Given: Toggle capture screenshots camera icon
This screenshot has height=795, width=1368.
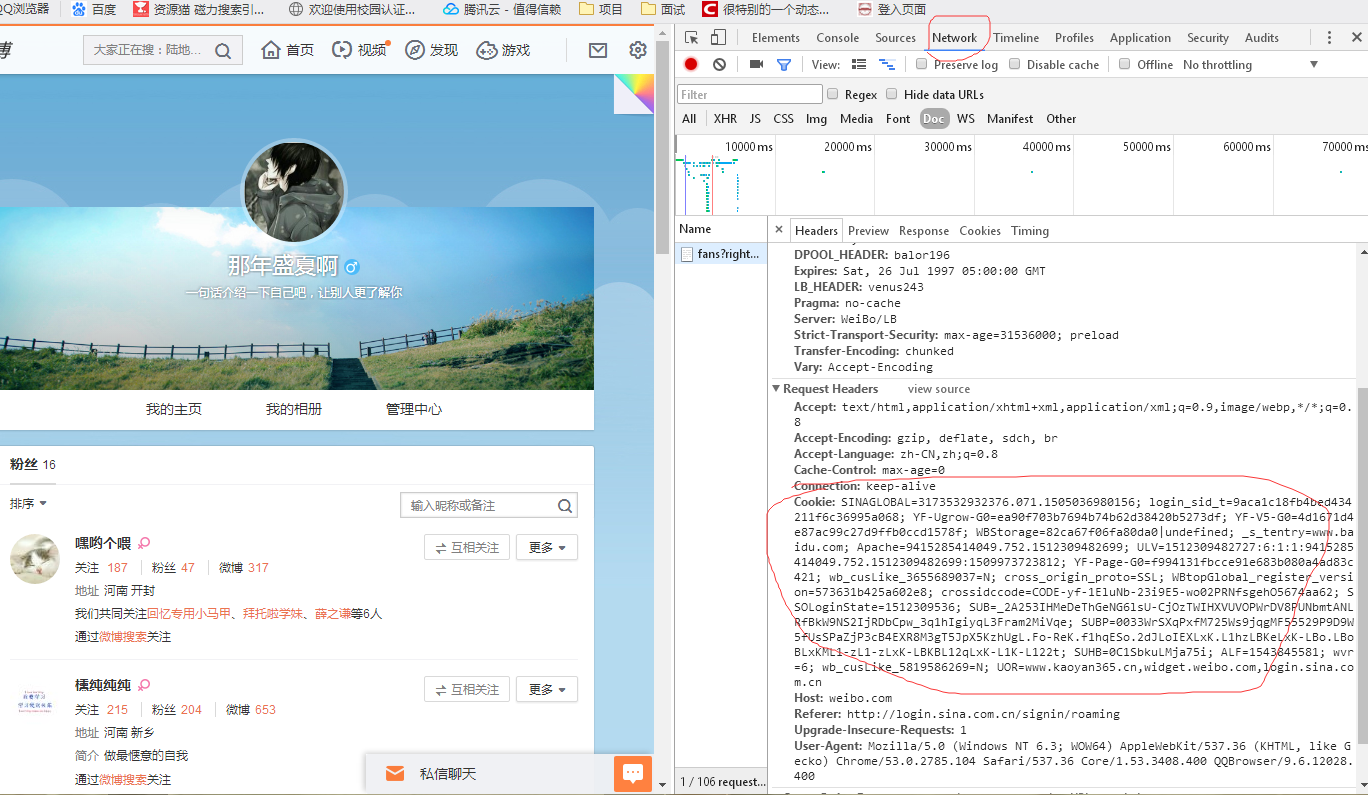Looking at the screenshot, I should (x=756, y=64).
